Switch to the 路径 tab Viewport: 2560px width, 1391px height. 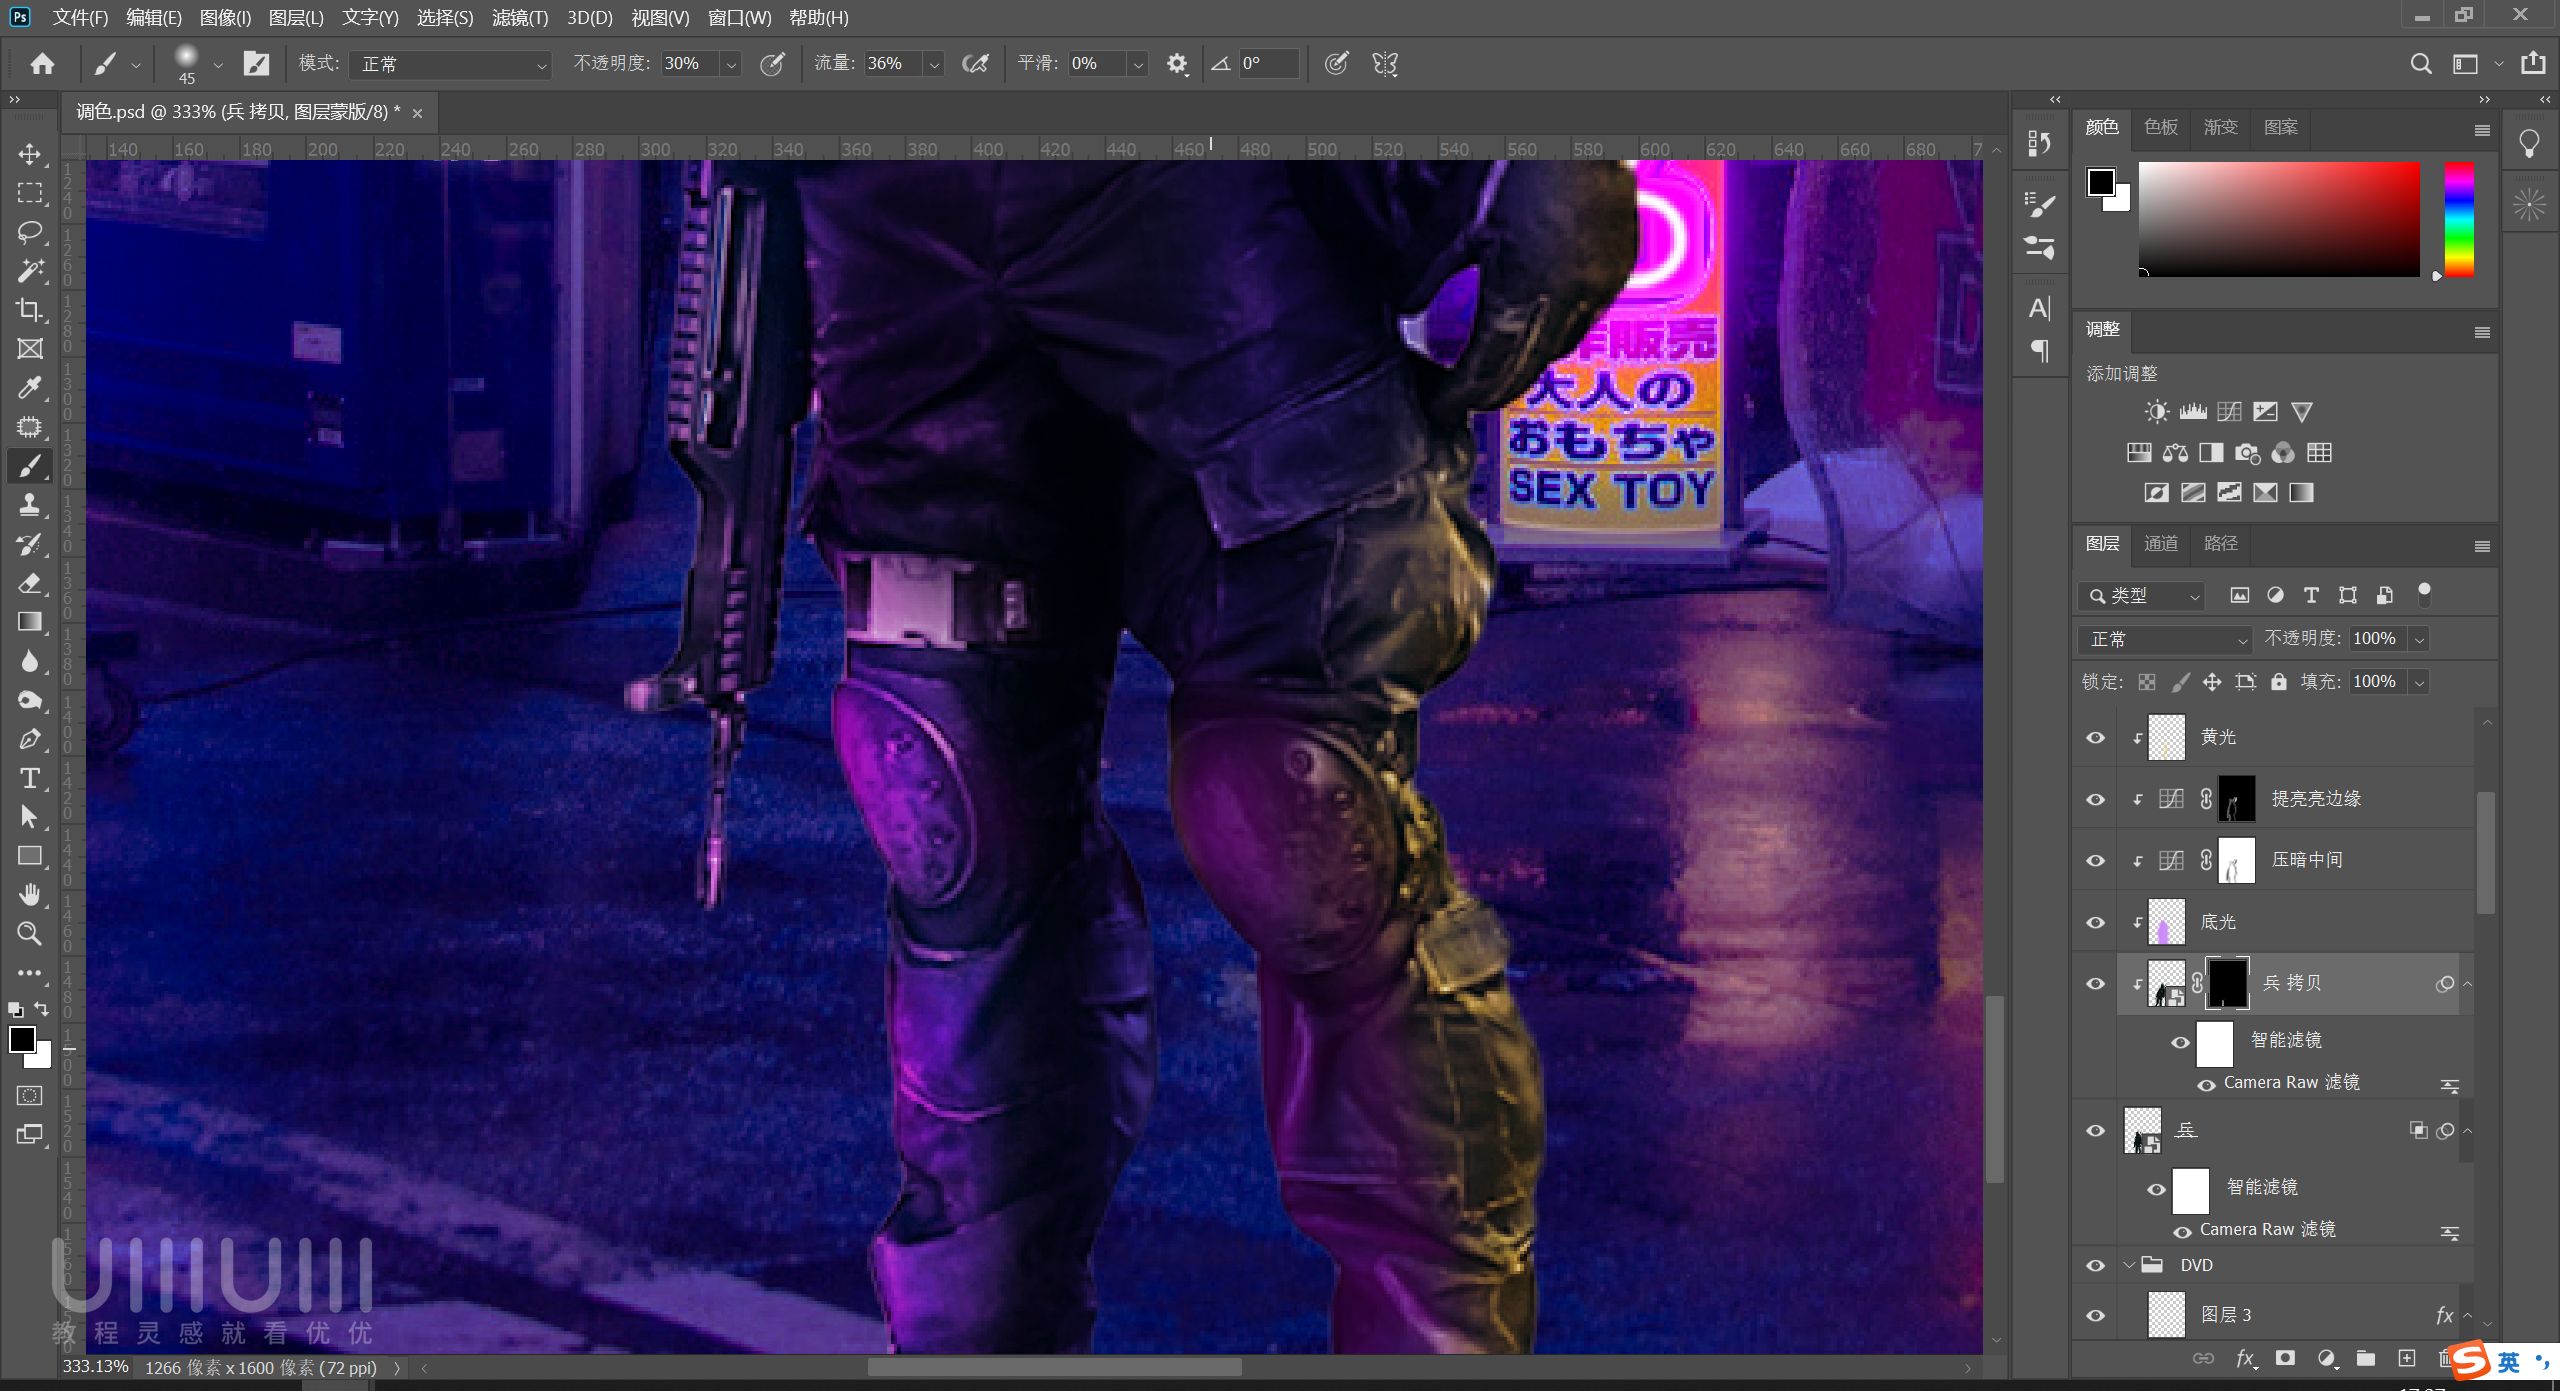coord(2220,543)
